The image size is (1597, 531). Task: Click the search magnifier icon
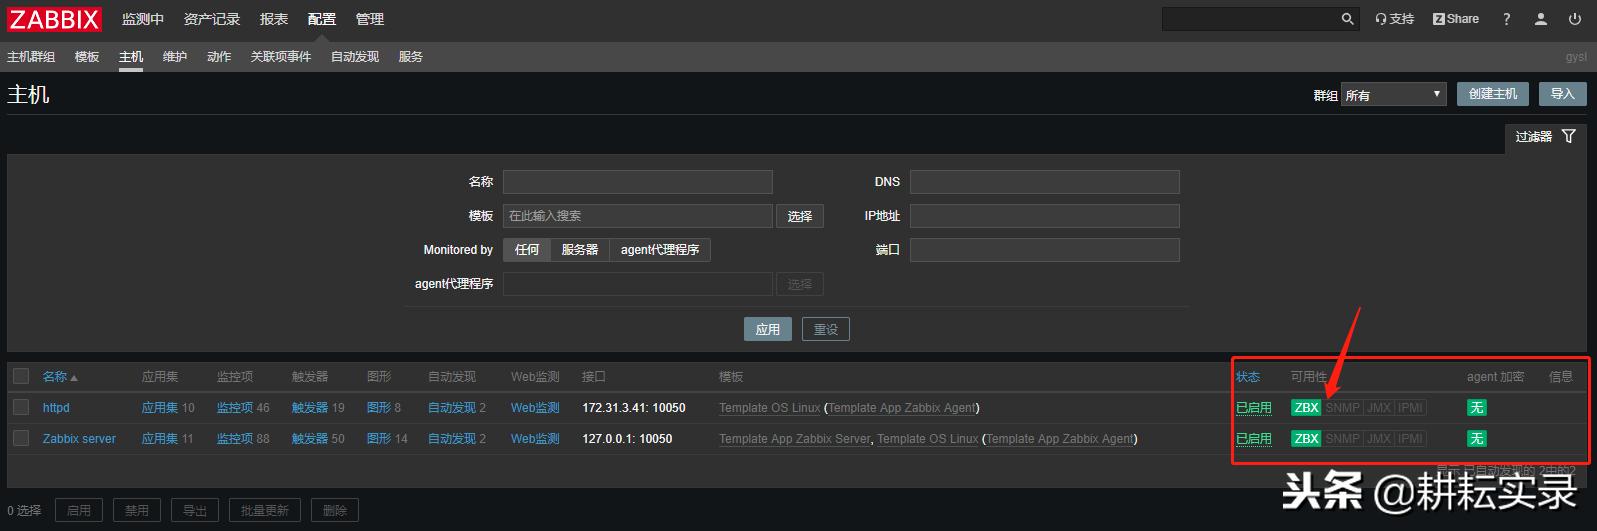click(x=1347, y=19)
